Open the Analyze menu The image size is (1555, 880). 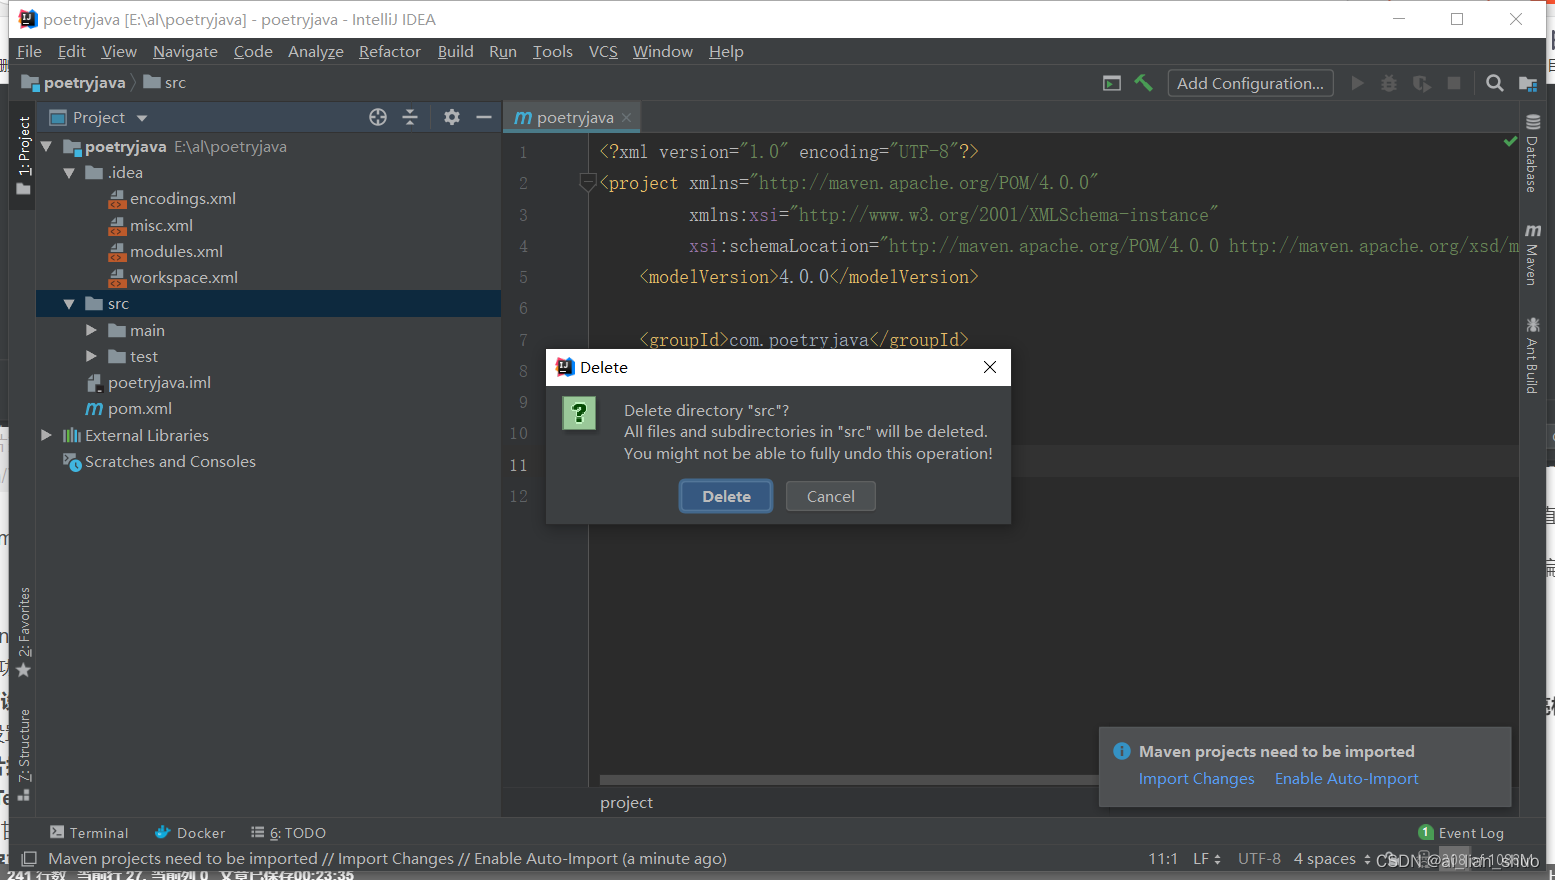coord(316,51)
